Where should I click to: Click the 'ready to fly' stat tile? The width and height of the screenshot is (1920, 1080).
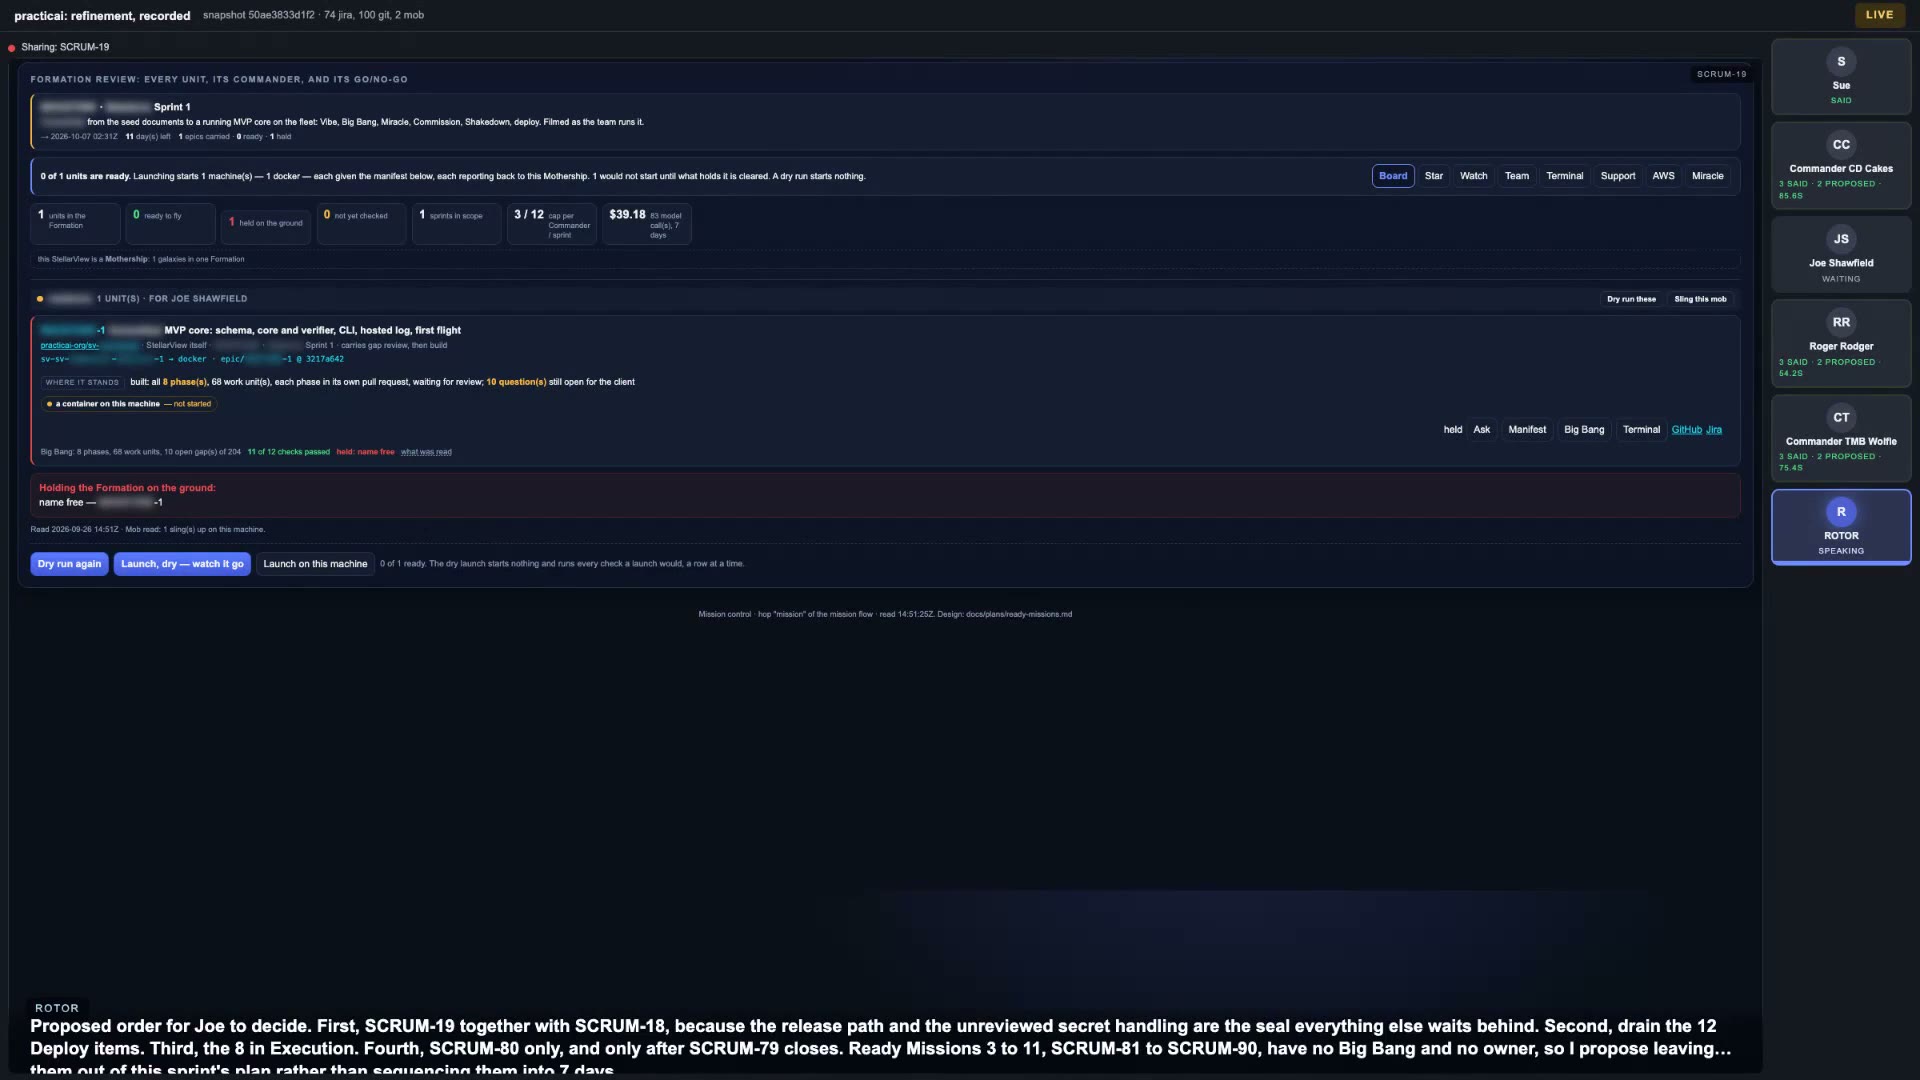pyautogui.click(x=171, y=223)
